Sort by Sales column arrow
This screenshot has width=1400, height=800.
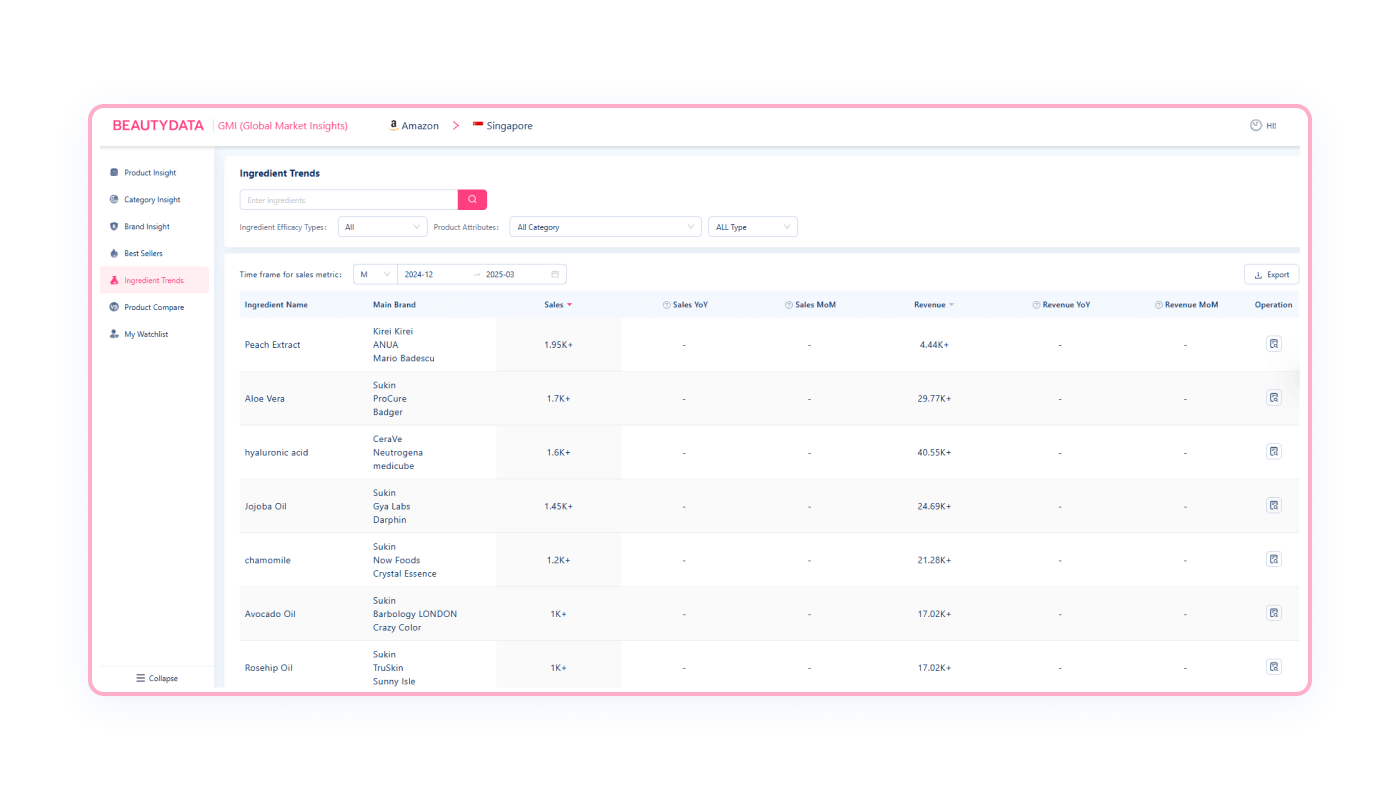point(570,305)
